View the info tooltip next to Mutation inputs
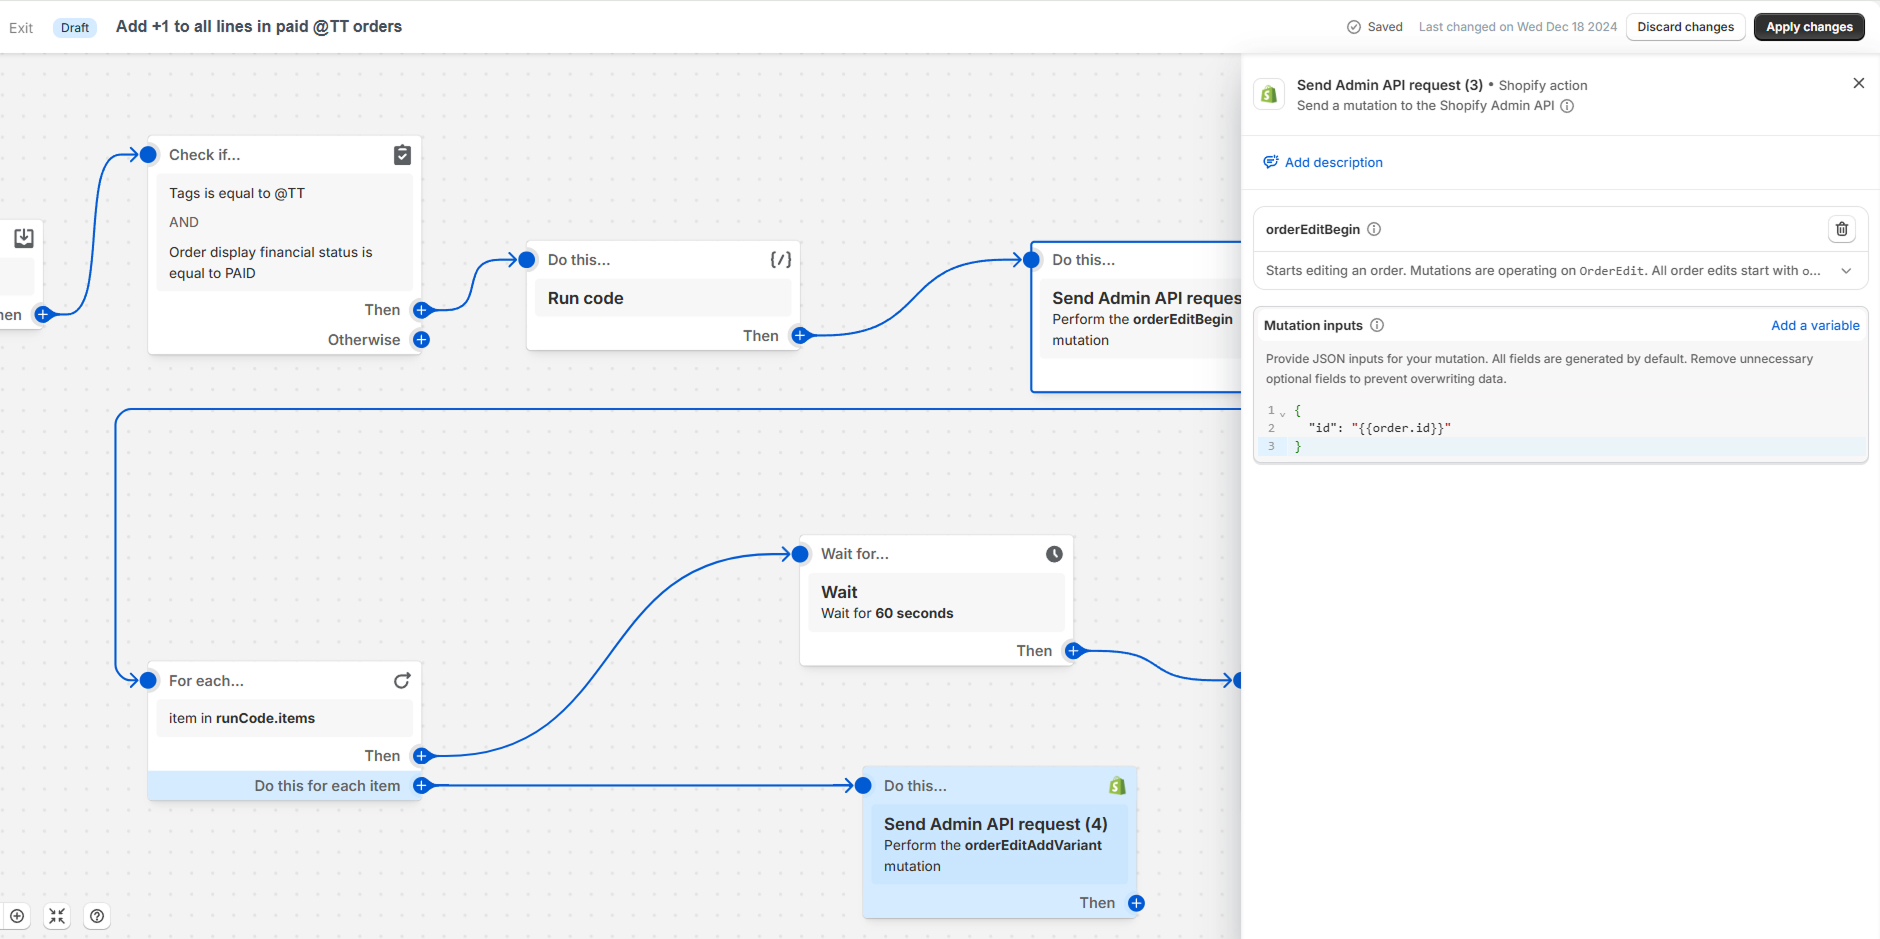 (x=1378, y=325)
